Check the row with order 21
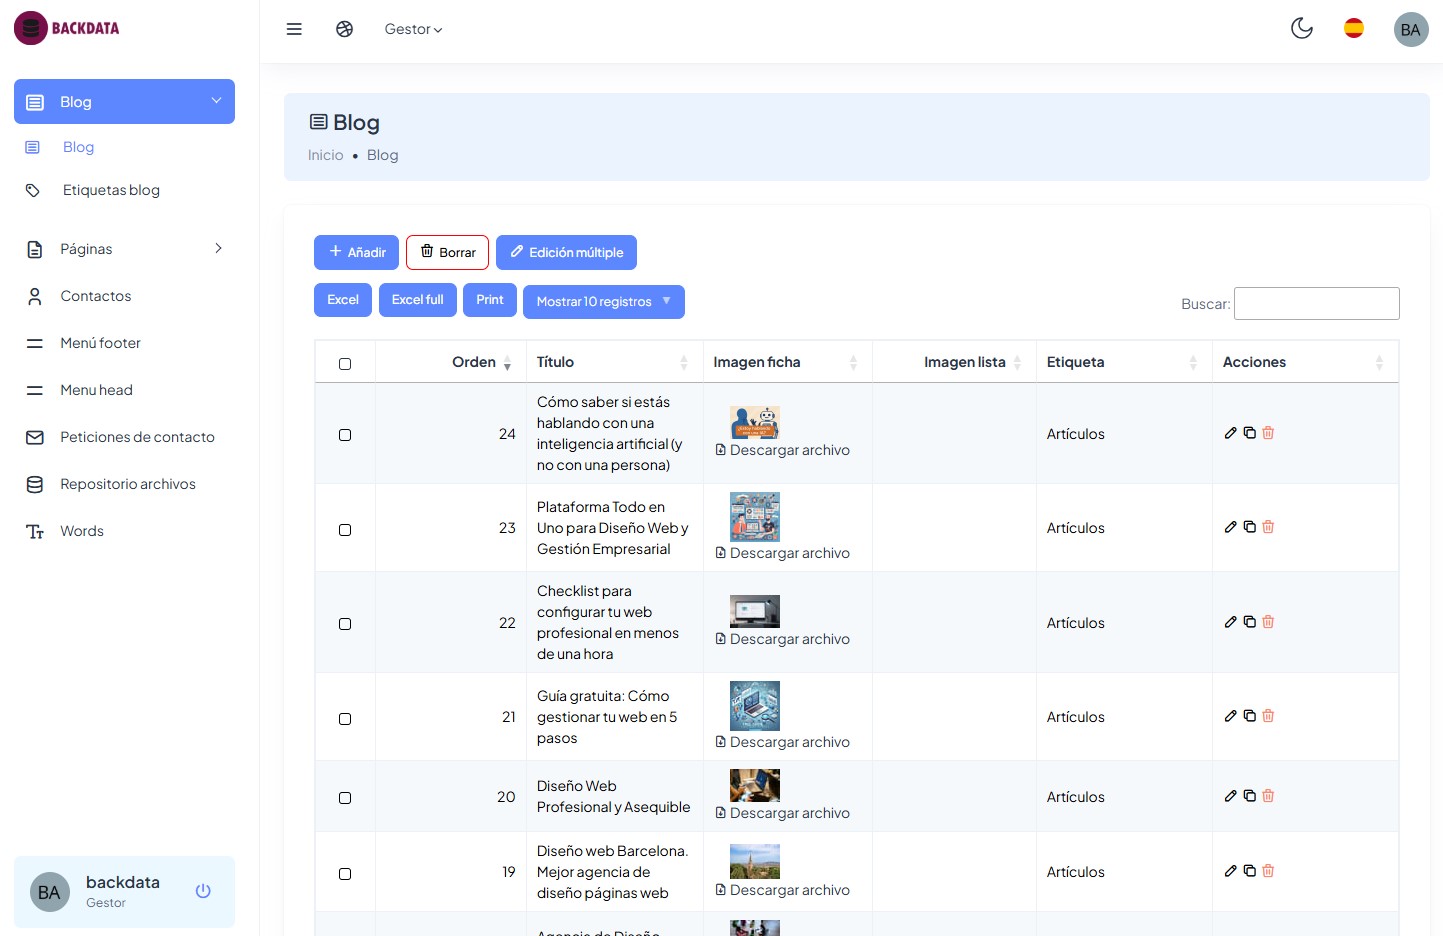Image resolution: width=1443 pixels, height=936 pixels. [345, 719]
